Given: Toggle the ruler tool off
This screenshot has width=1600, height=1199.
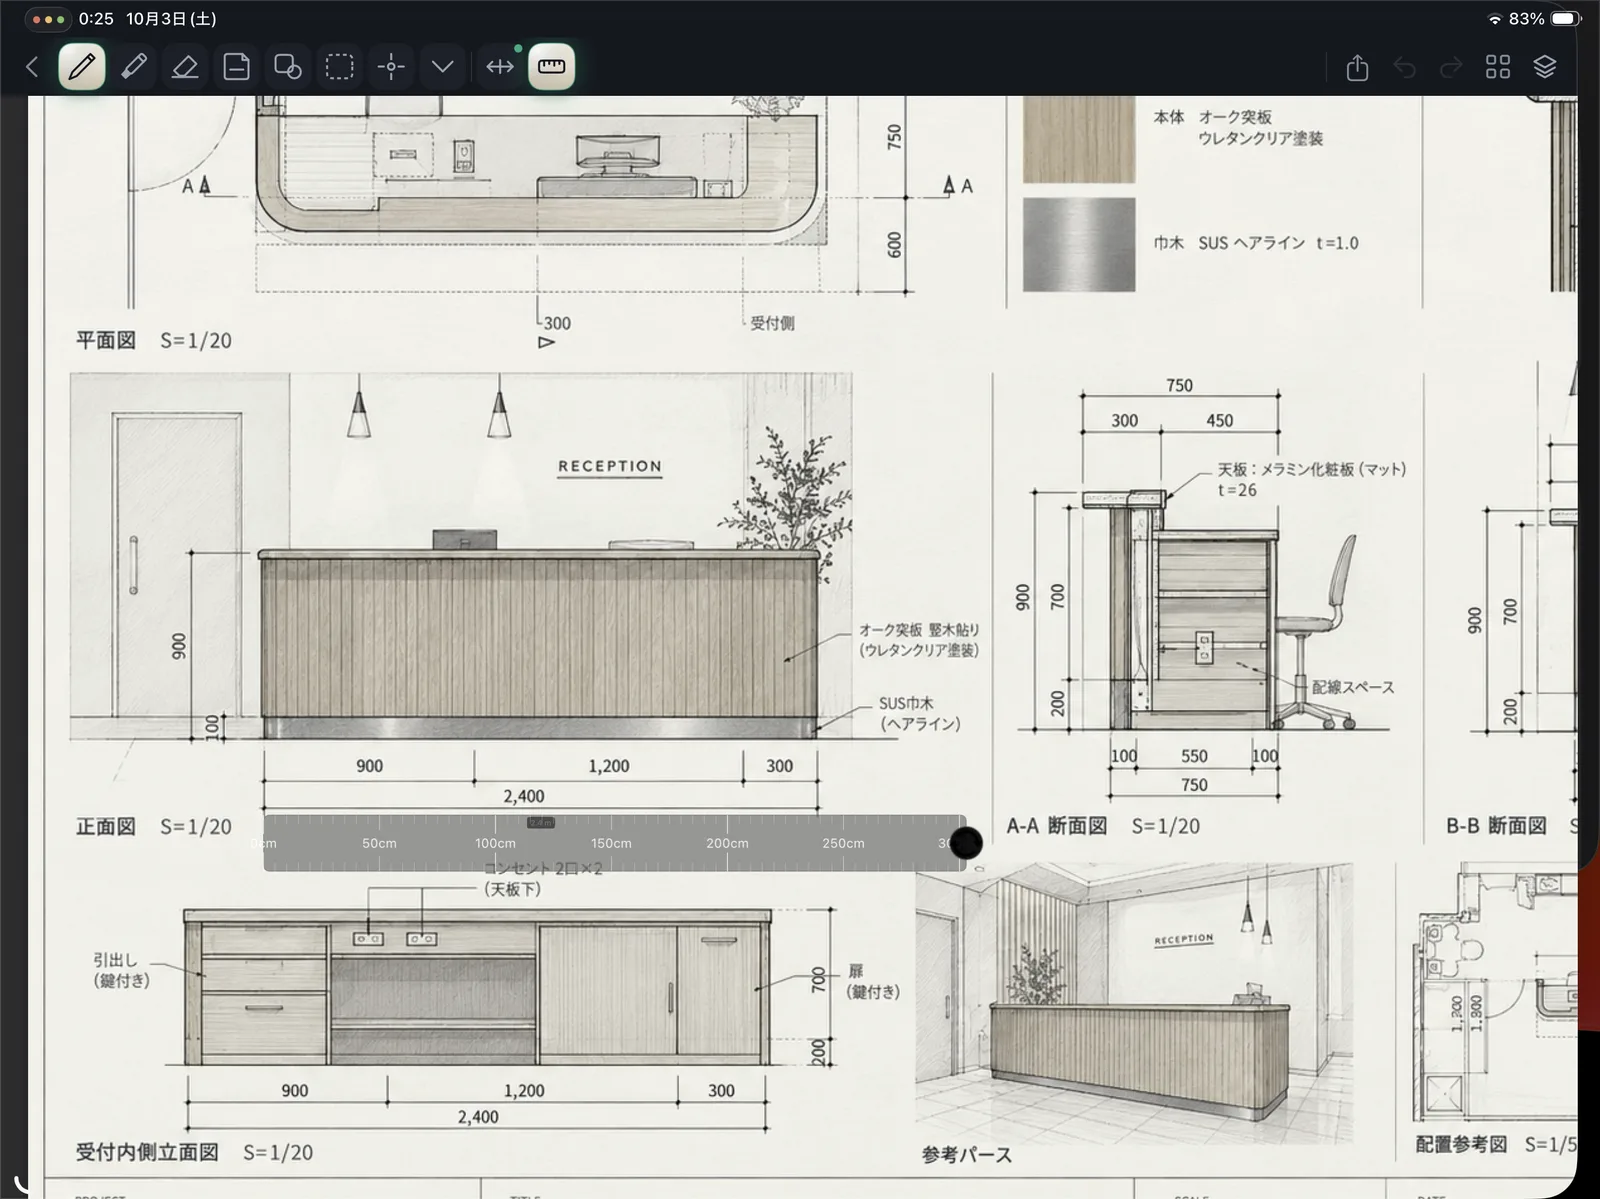Looking at the screenshot, I should [x=552, y=67].
